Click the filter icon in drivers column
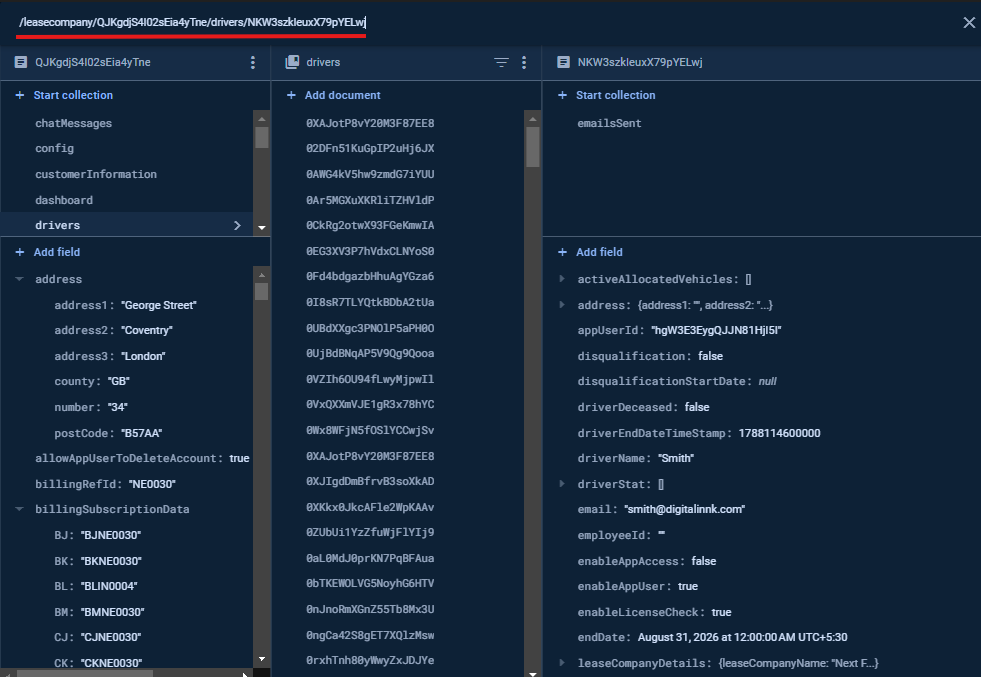The width and height of the screenshot is (981, 677). 501,62
